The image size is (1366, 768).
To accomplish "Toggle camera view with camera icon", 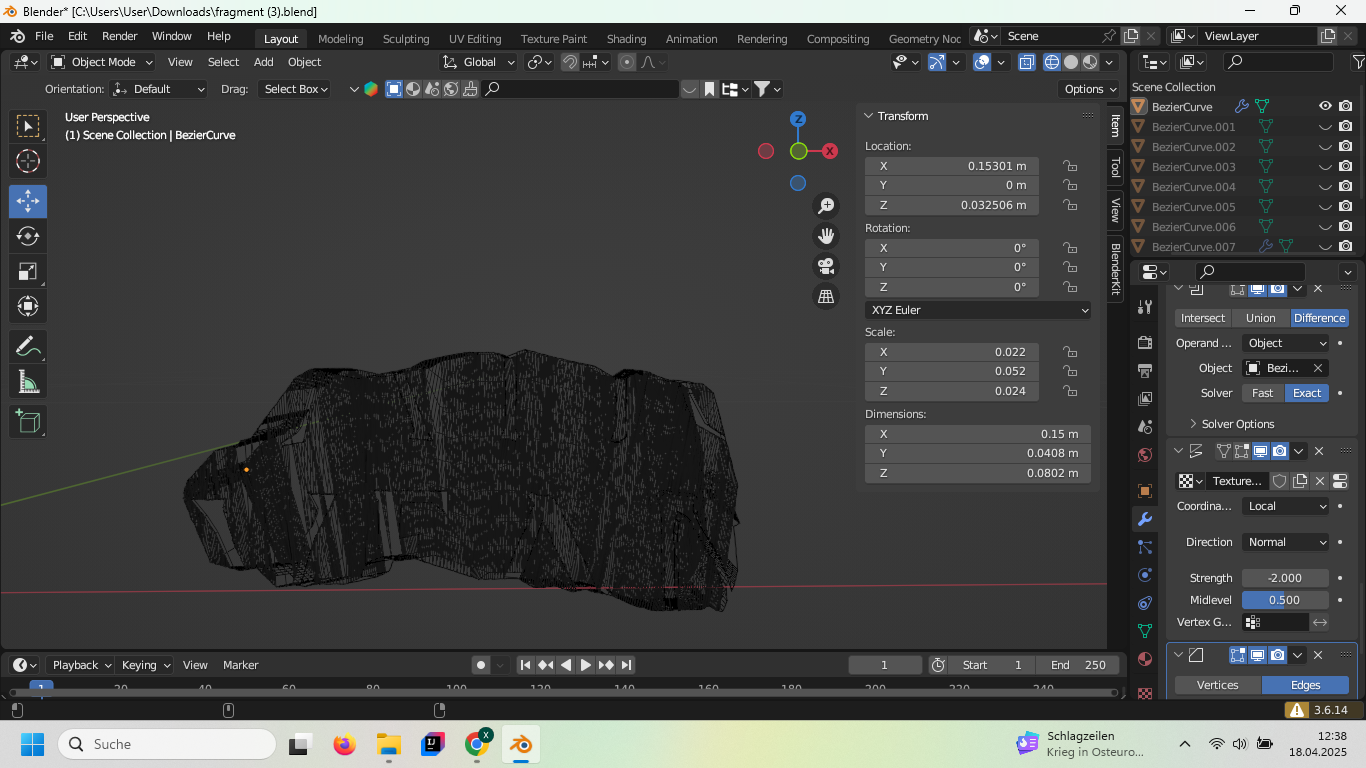I will click(826, 266).
